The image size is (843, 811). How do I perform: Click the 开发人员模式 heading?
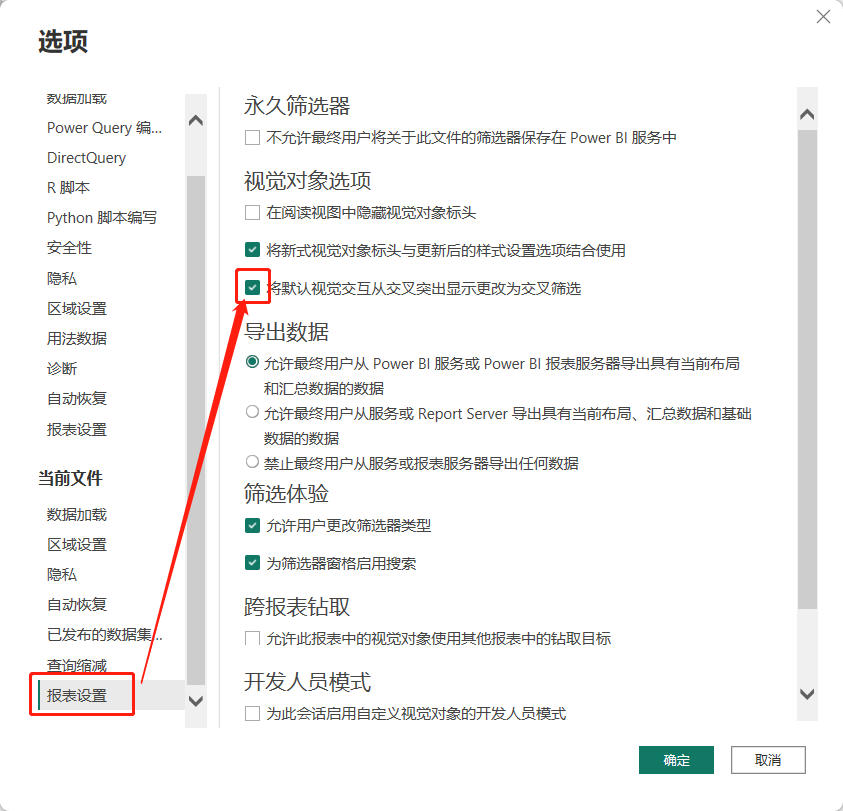coord(308,681)
